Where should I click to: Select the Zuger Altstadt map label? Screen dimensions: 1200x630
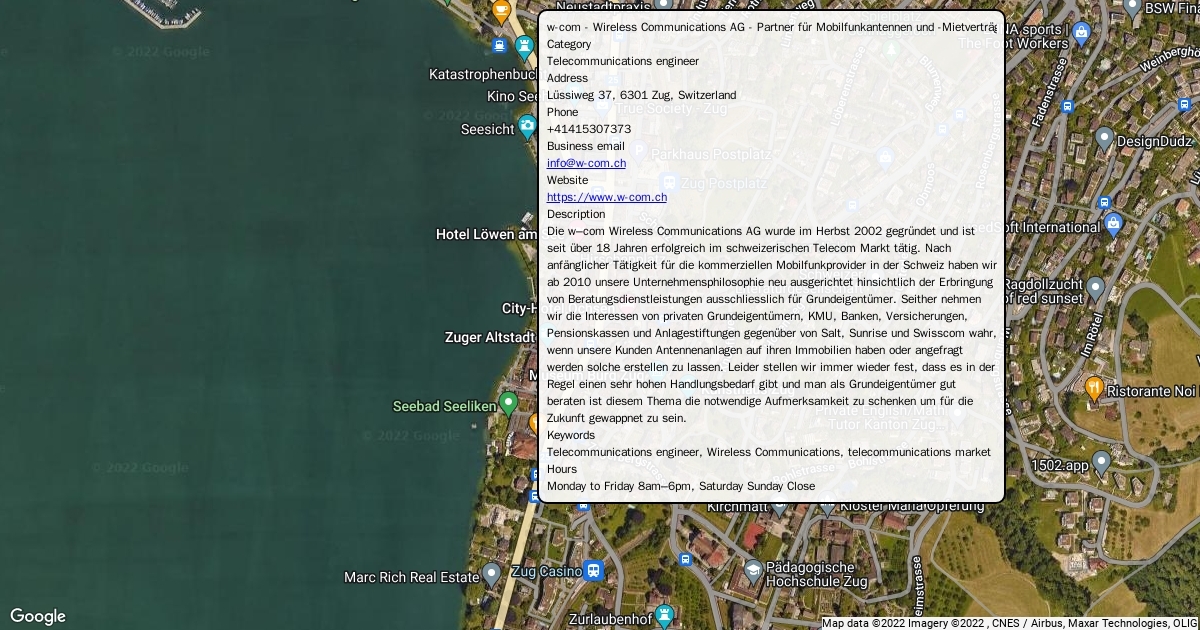(x=490, y=337)
